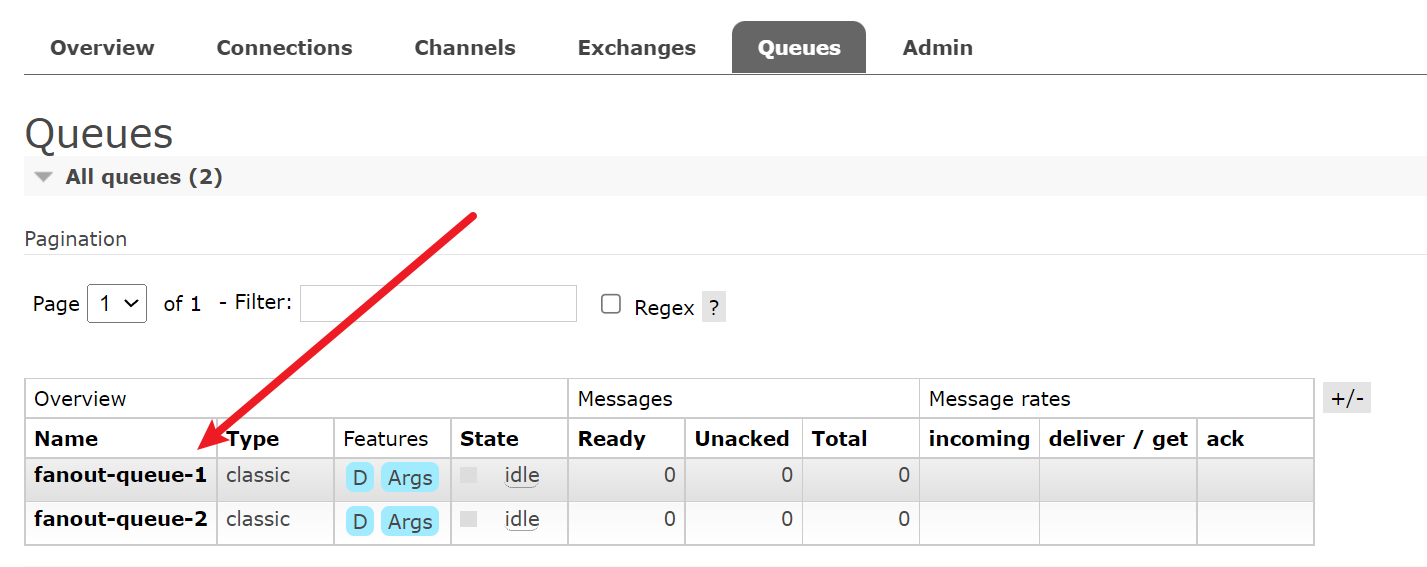Sort by the Name column header

pos(66,438)
